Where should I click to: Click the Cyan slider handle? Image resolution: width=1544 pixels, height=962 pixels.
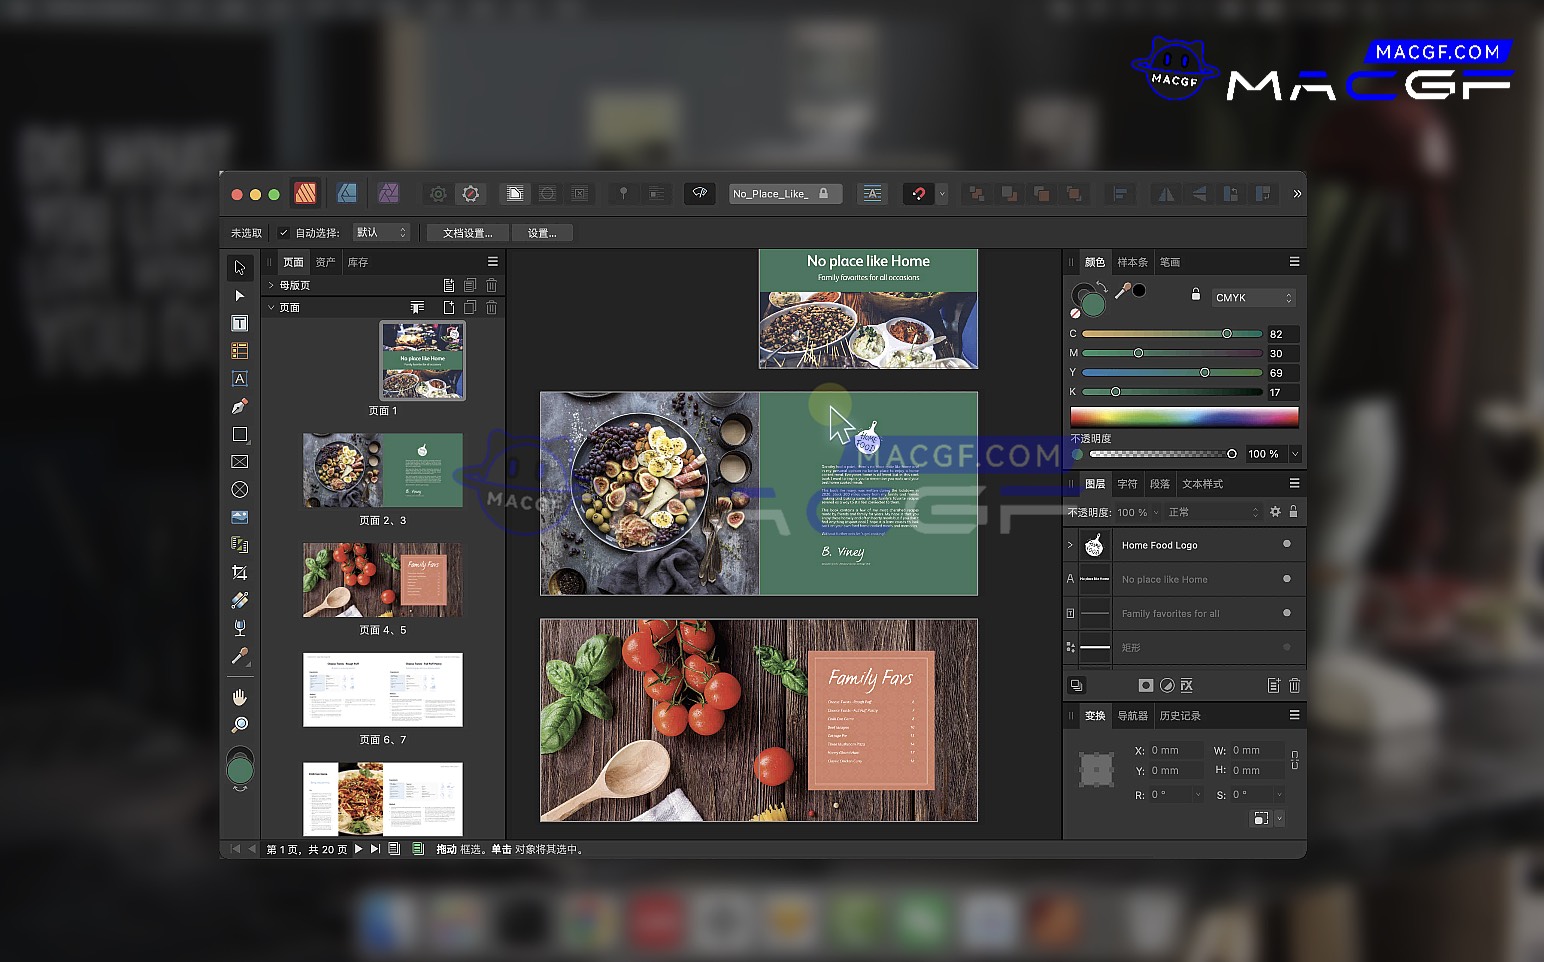pos(1227,334)
